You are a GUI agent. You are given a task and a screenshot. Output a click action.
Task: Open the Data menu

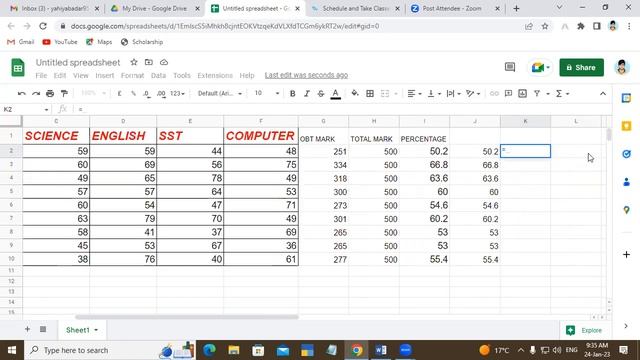pyautogui.click(x=158, y=76)
